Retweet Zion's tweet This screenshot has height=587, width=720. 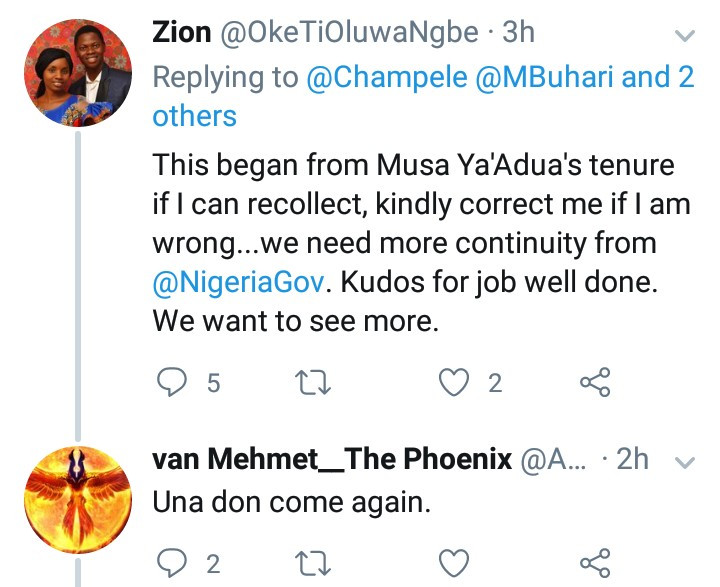click(x=313, y=383)
